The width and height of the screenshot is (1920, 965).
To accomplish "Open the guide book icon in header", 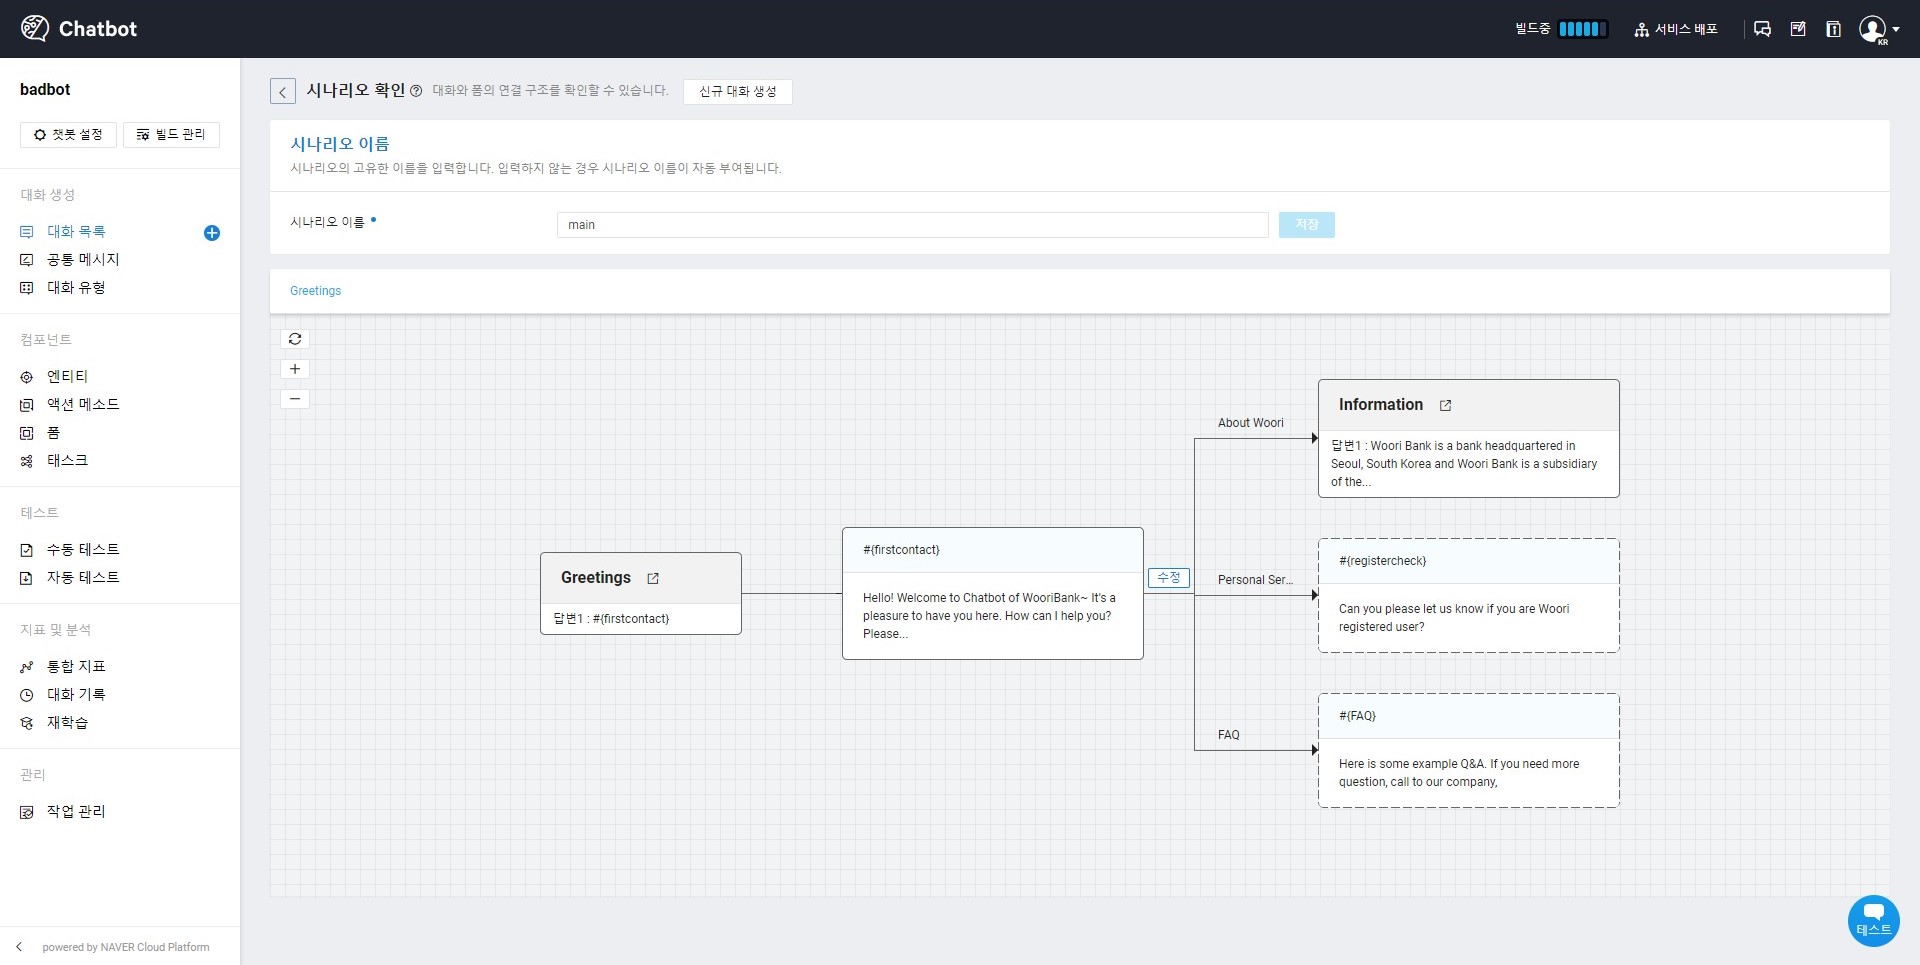I will point(1833,29).
